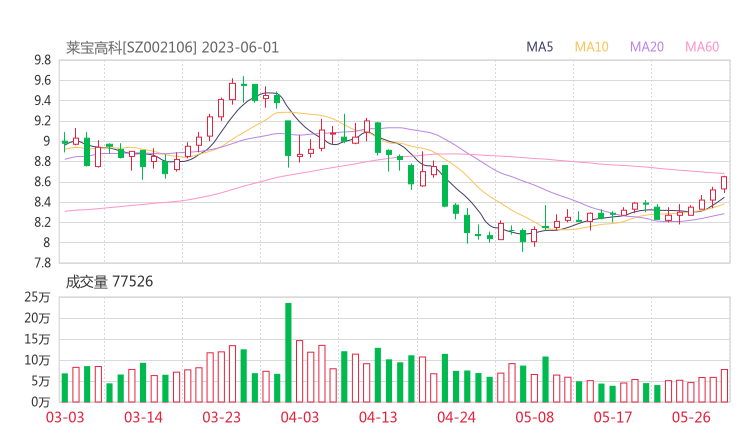The width and height of the screenshot is (740, 440).
Task: Pick the 05-08 date axis label
Action: pos(534,417)
